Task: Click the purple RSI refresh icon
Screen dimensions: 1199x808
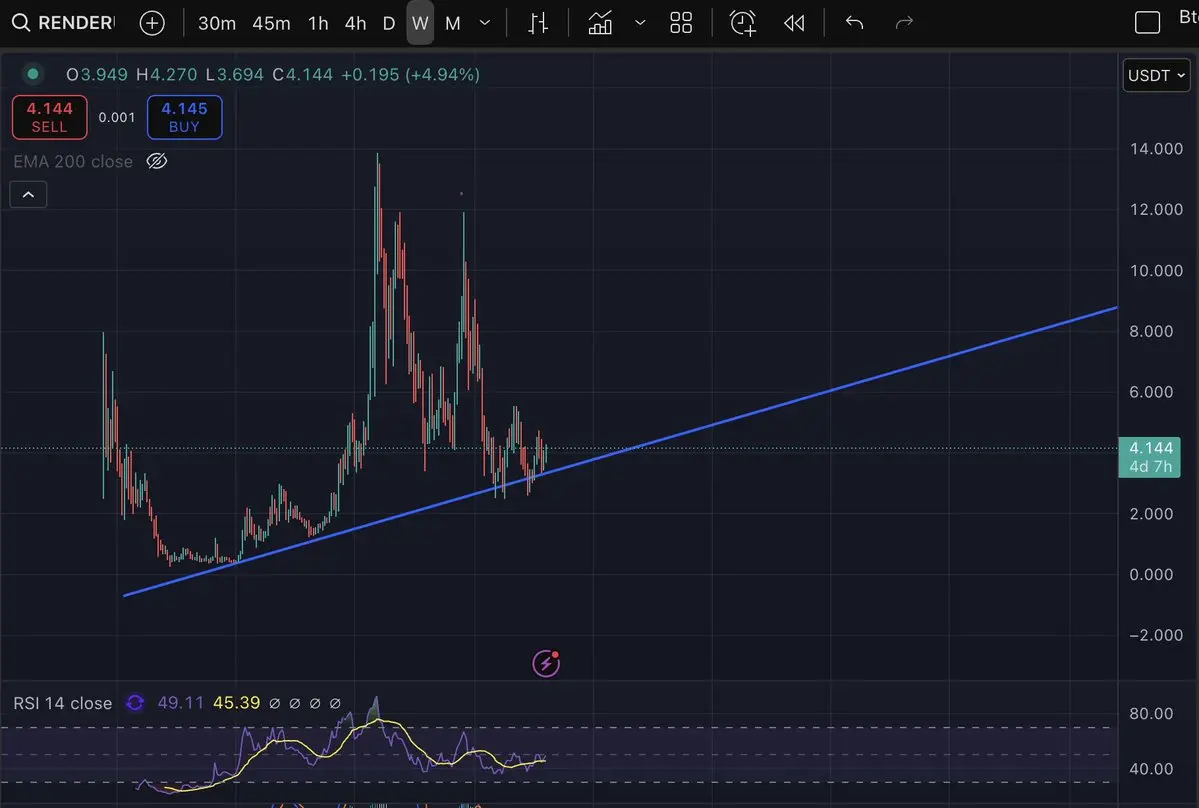Action: coord(135,703)
